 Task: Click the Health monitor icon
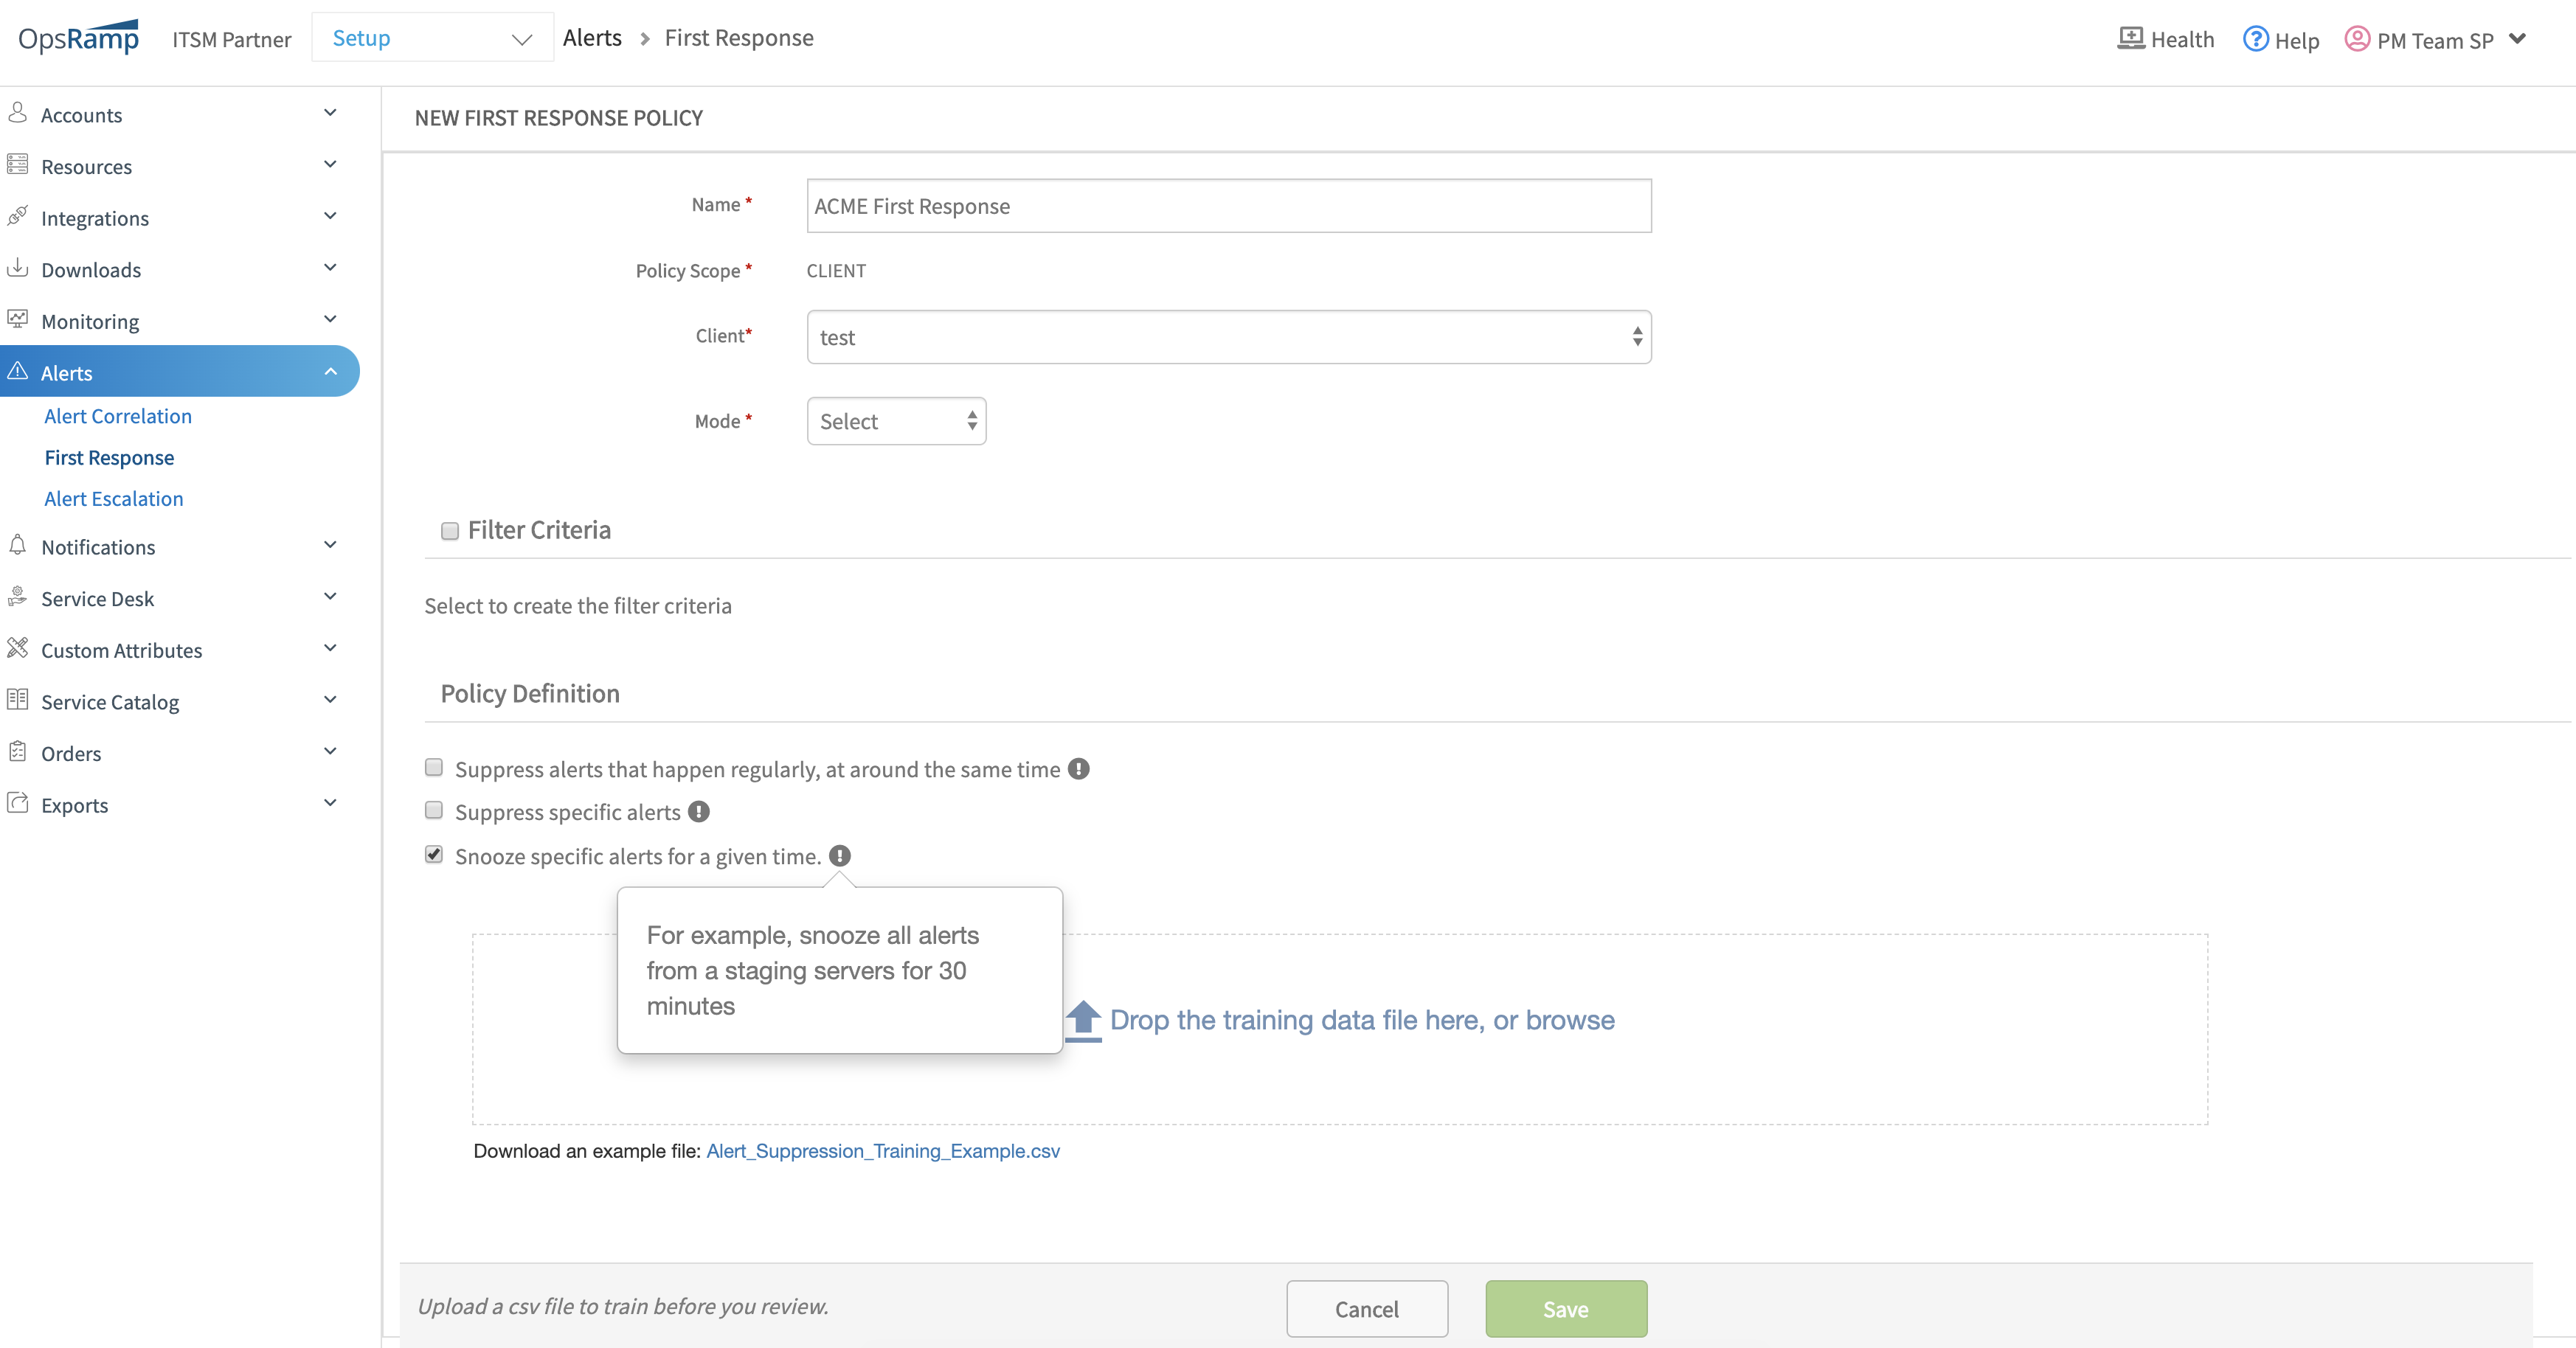click(2131, 38)
